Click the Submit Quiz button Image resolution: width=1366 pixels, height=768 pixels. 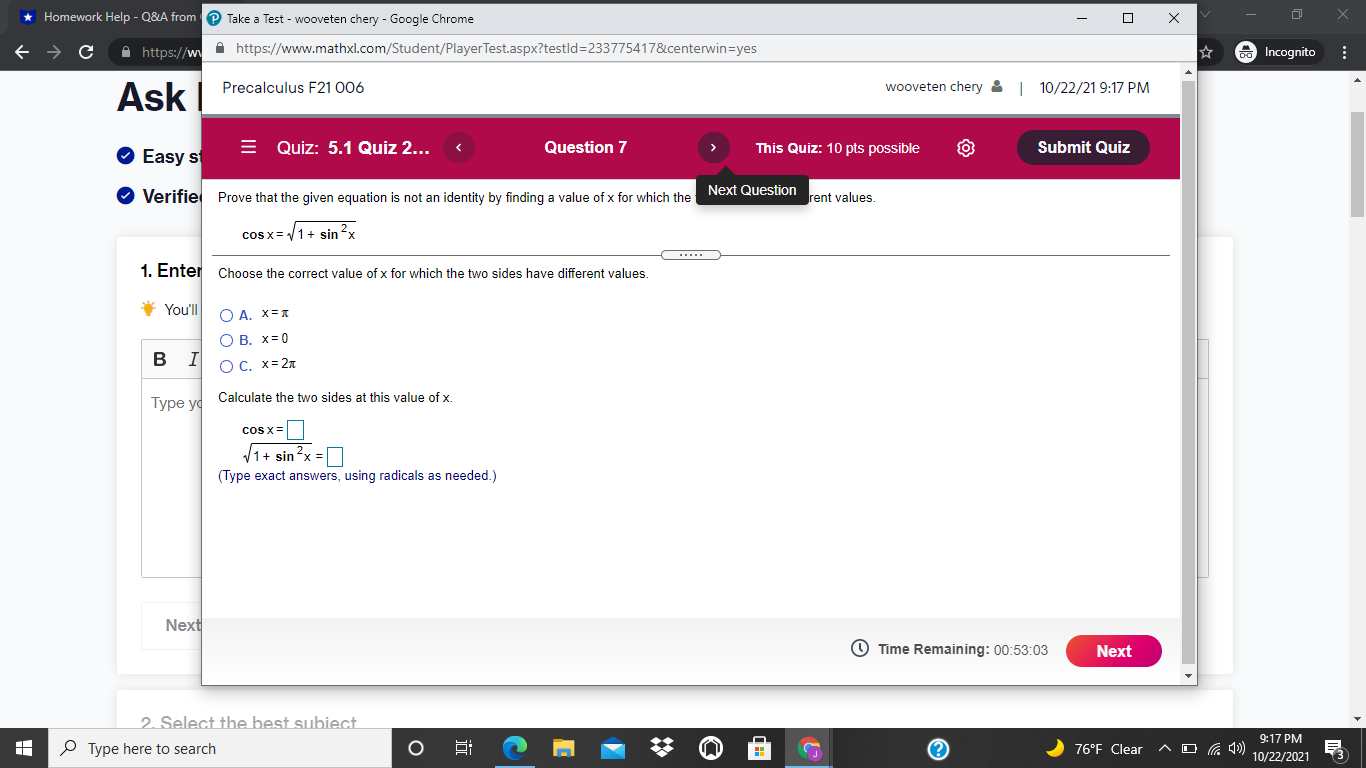(x=1083, y=147)
